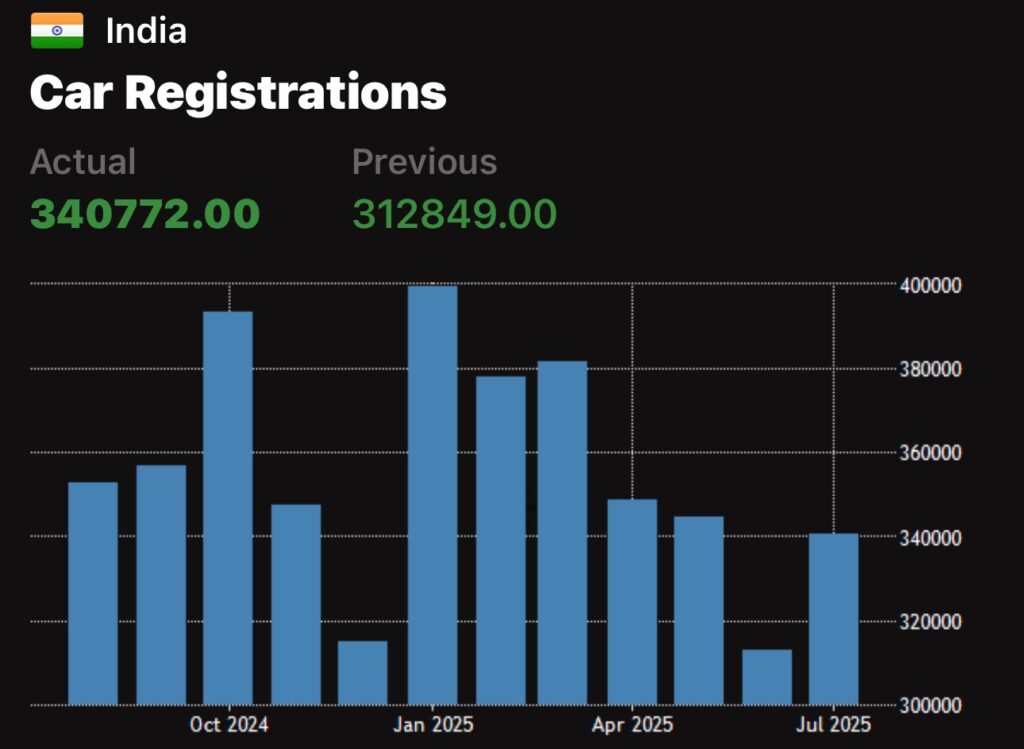The image size is (1024, 749).
Task: Click the 400000 y-axis label
Action: pyautogui.click(x=931, y=285)
